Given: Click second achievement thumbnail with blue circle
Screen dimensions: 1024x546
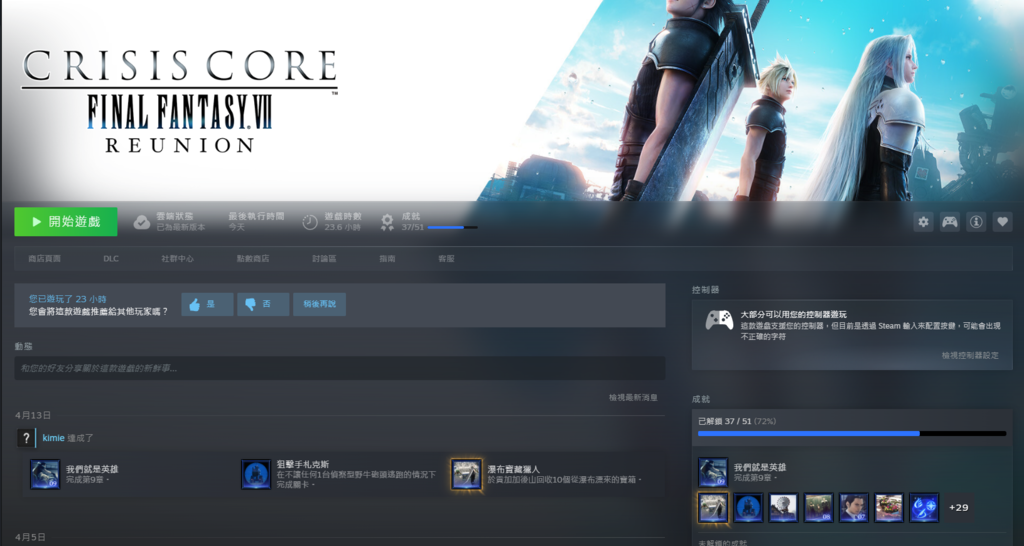Looking at the screenshot, I should [748, 507].
